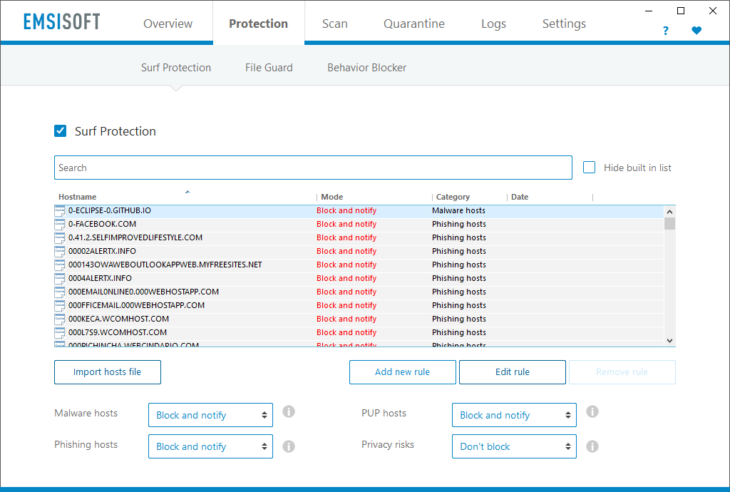Open the Quarantine tab

(x=414, y=23)
